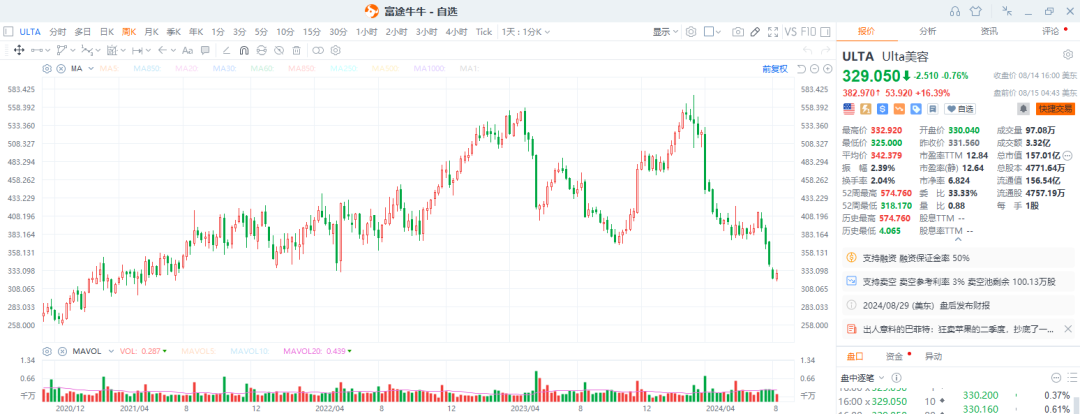Image resolution: width=1080 pixels, height=414 pixels.
Task: Open the 资讯 news tab
Action: 990,31
